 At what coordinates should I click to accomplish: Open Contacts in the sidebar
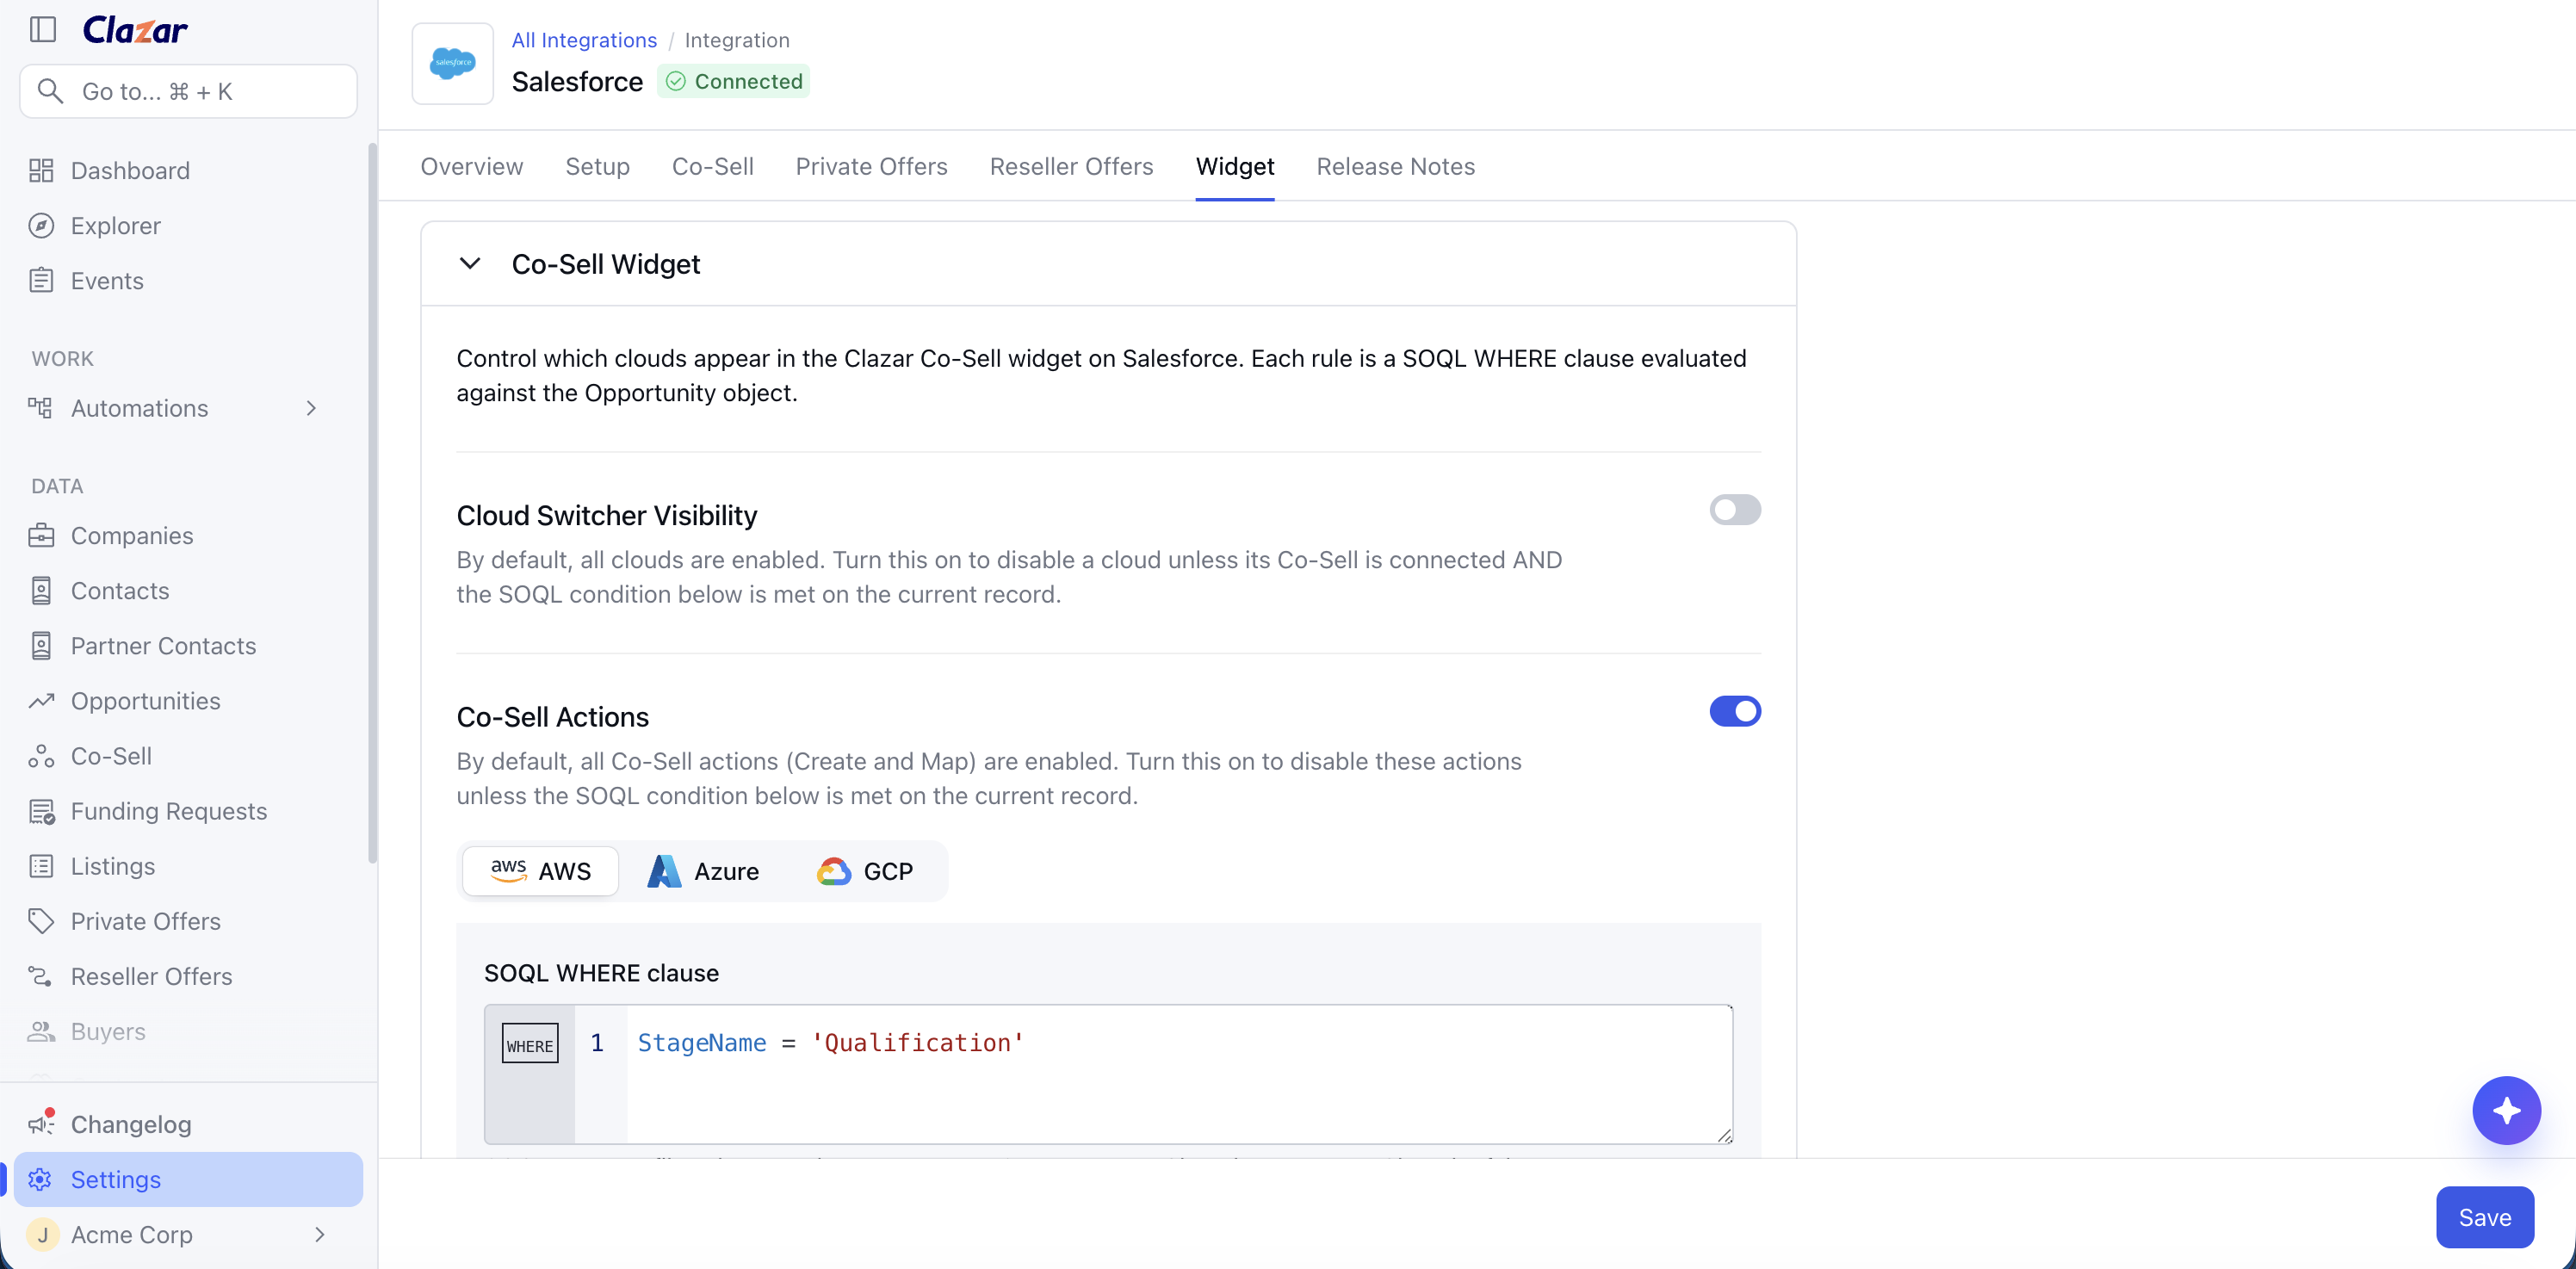pyautogui.click(x=188, y=590)
